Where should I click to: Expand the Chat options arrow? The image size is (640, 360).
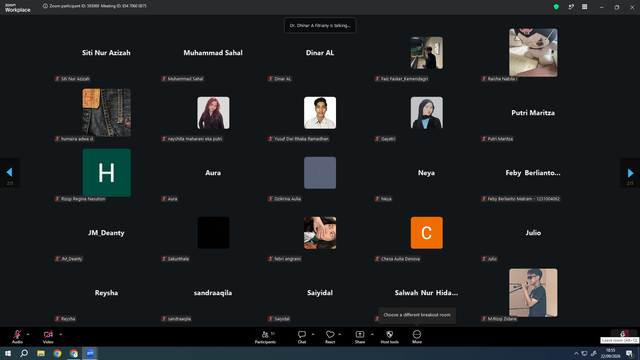[x=313, y=334]
